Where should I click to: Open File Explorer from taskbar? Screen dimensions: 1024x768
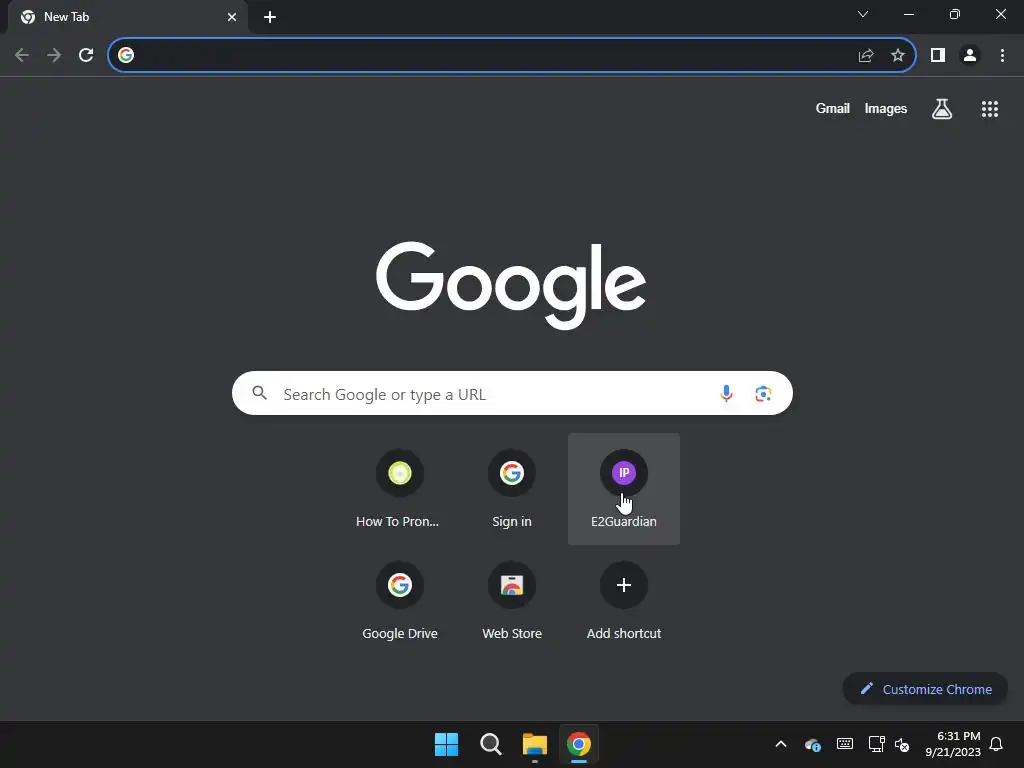[x=534, y=744]
